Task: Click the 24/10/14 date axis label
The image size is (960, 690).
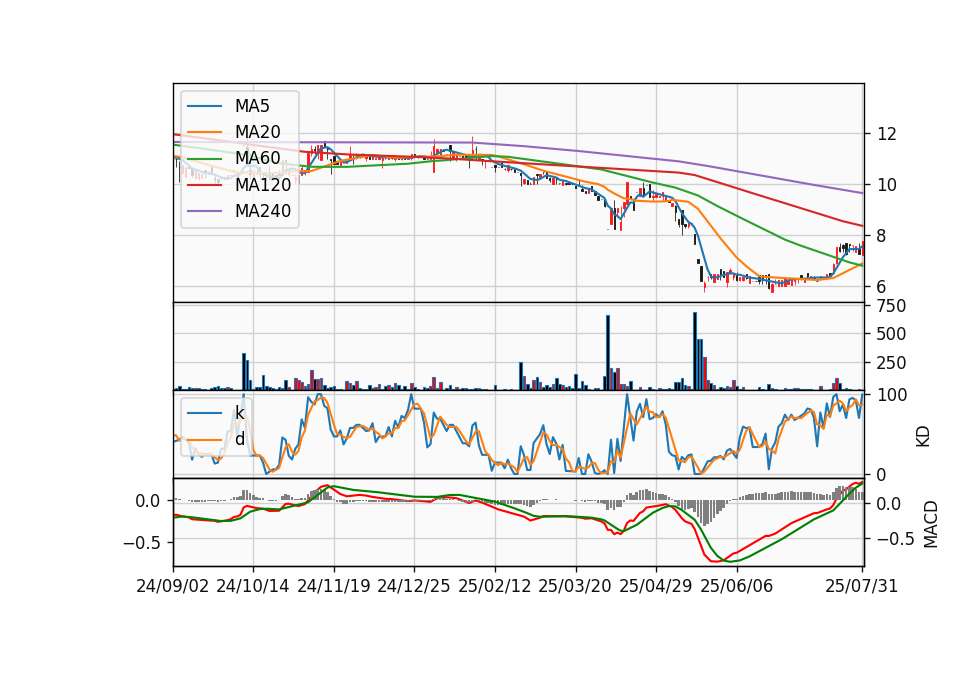Action: point(253,586)
